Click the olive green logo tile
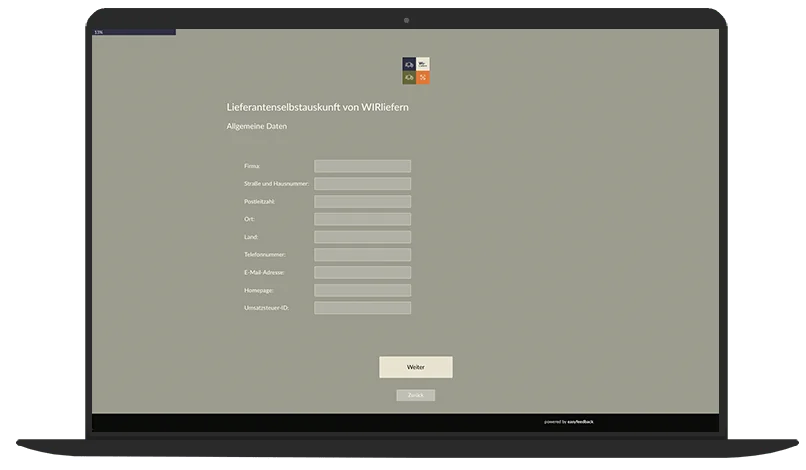Image resolution: width=806 pixels, height=470 pixels. click(409, 78)
